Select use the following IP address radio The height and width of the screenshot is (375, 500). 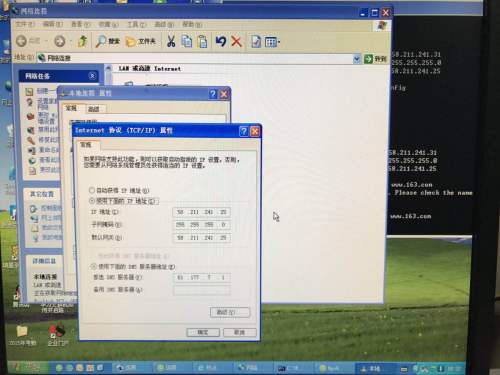pyautogui.click(x=92, y=201)
